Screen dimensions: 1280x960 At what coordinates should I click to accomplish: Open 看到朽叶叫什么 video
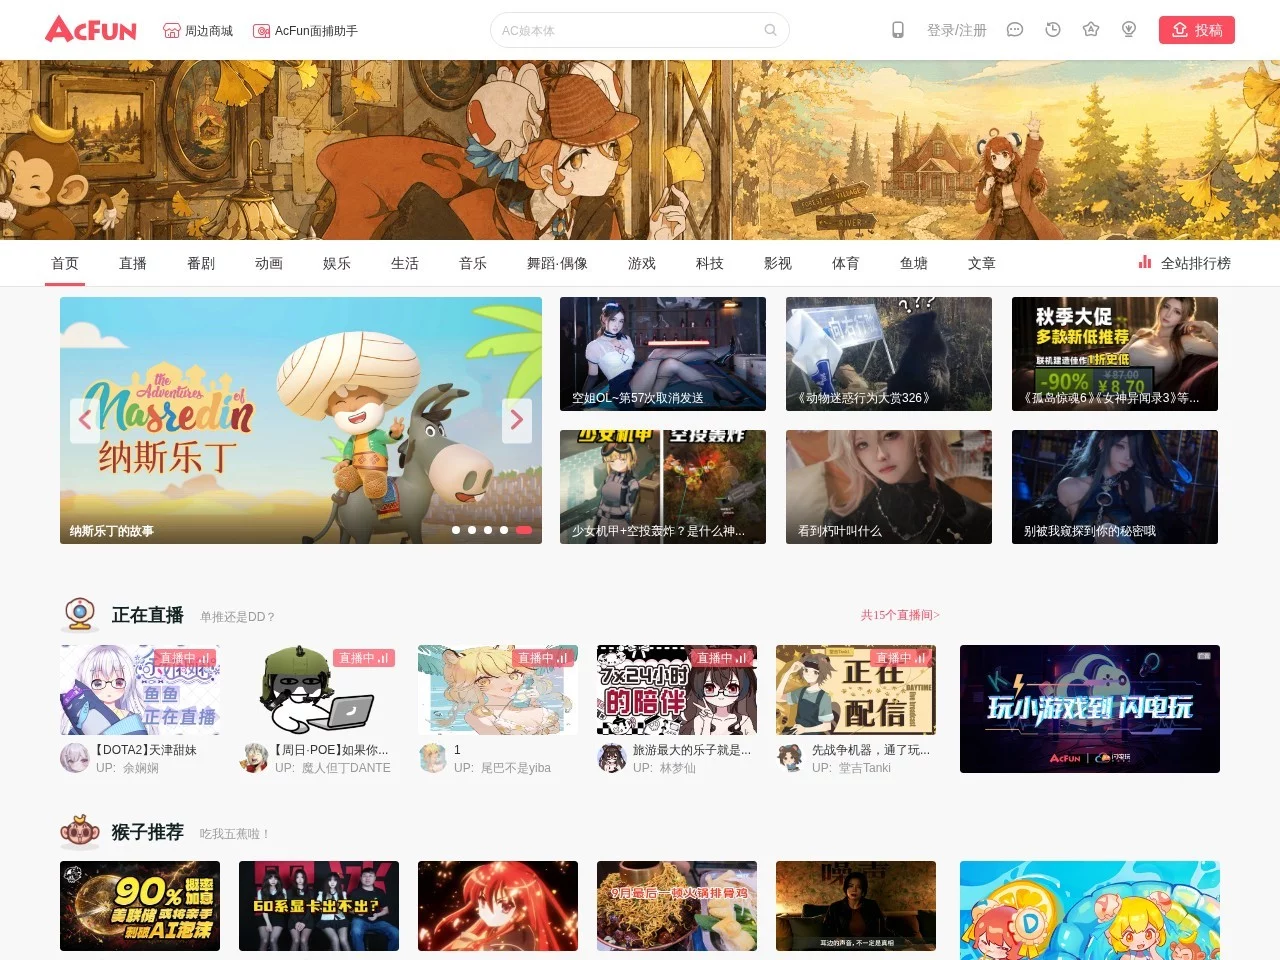point(889,487)
